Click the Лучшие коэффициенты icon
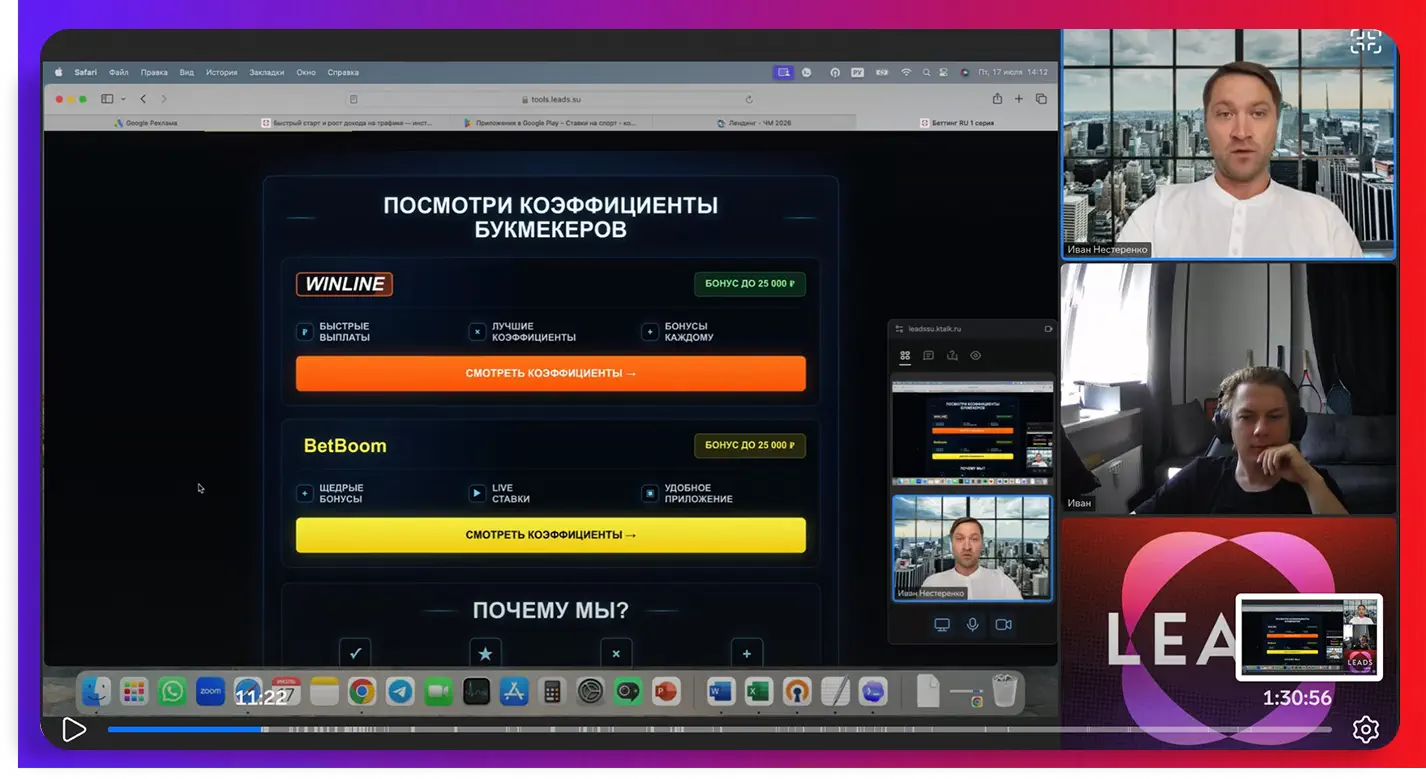 (477, 332)
